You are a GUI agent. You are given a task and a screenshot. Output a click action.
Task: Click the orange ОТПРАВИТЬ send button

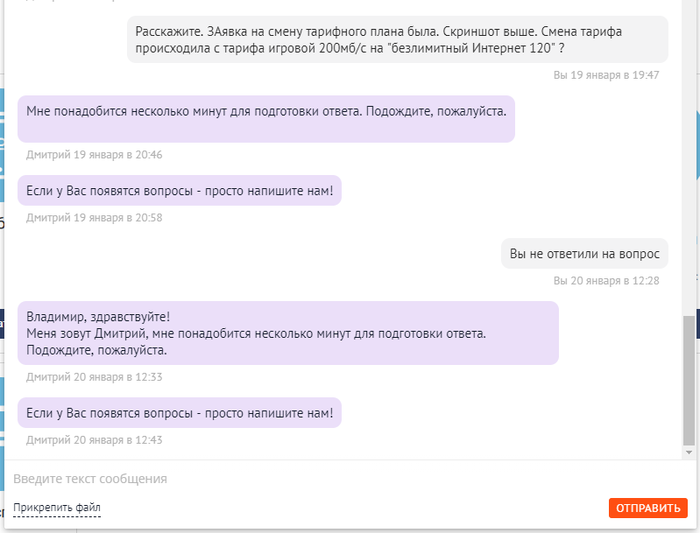click(648, 508)
